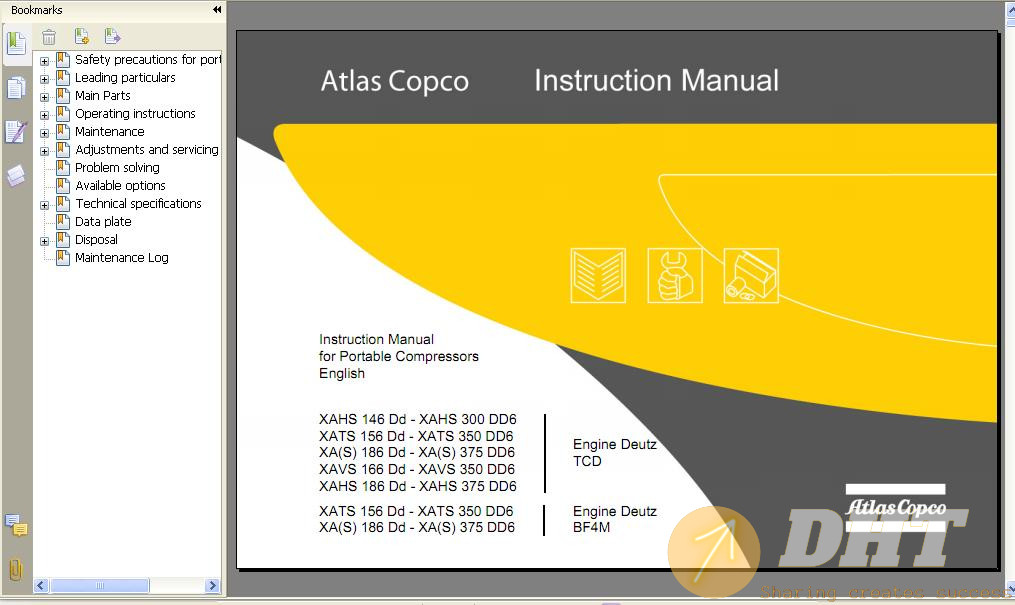Image resolution: width=1015 pixels, height=605 pixels.
Task: Click 'XAVS 166 Dd - XAVS 350 DD6' line
Action: pyautogui.click(x=417, y=469)
